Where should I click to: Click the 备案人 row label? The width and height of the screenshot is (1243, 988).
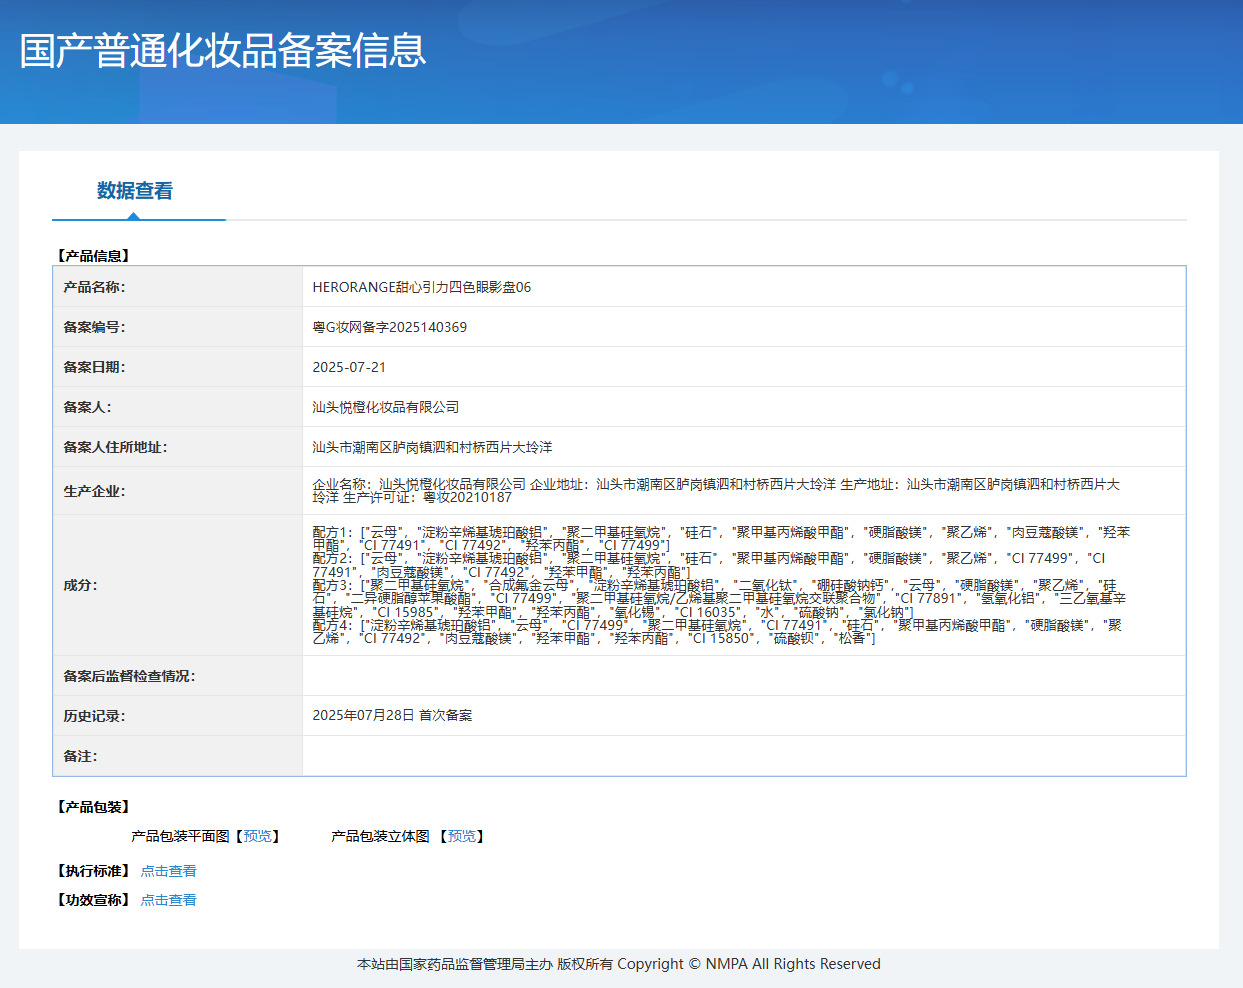87,407
